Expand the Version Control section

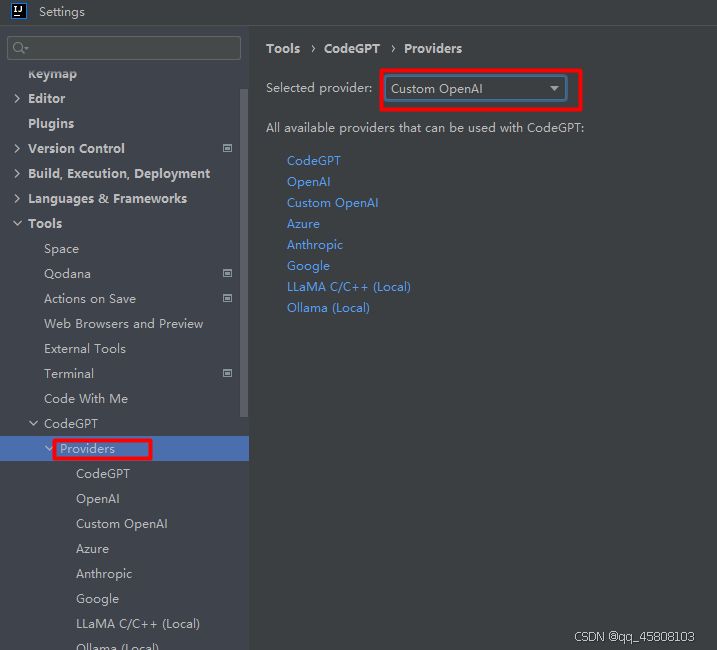click(17, 148)
